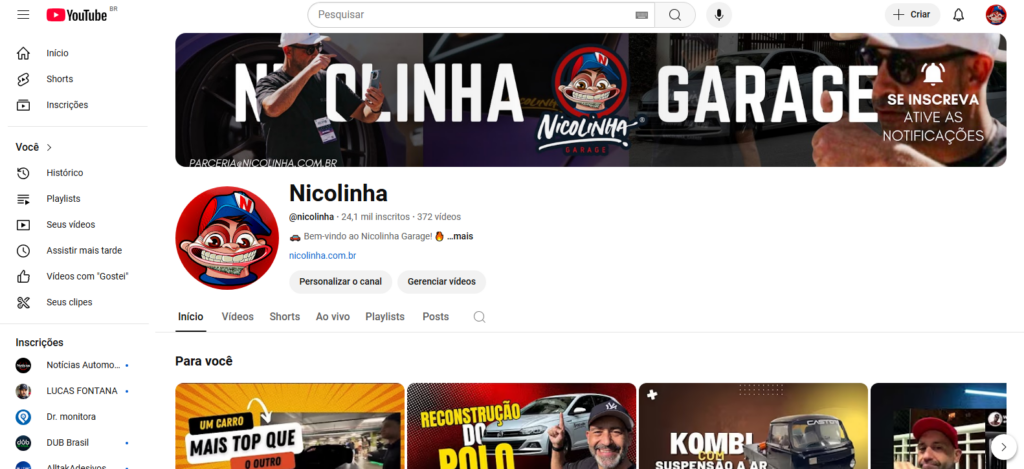The height and width of the screenshot is (469, 1024).
Task: Click Notícias Automo... channel avatar
Action: [x=24, y=365]
